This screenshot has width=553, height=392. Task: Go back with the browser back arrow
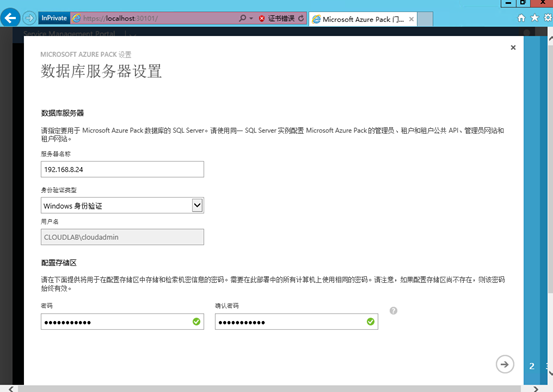click(10, 17)
